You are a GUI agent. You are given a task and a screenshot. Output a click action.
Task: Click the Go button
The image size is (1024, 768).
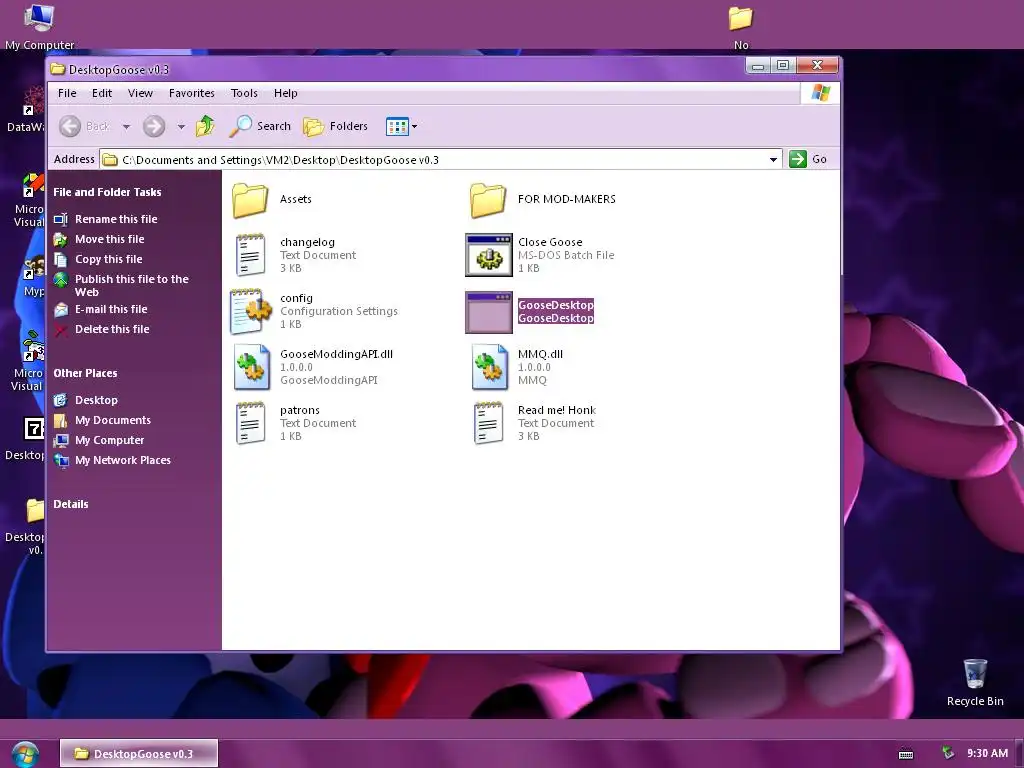808,159
